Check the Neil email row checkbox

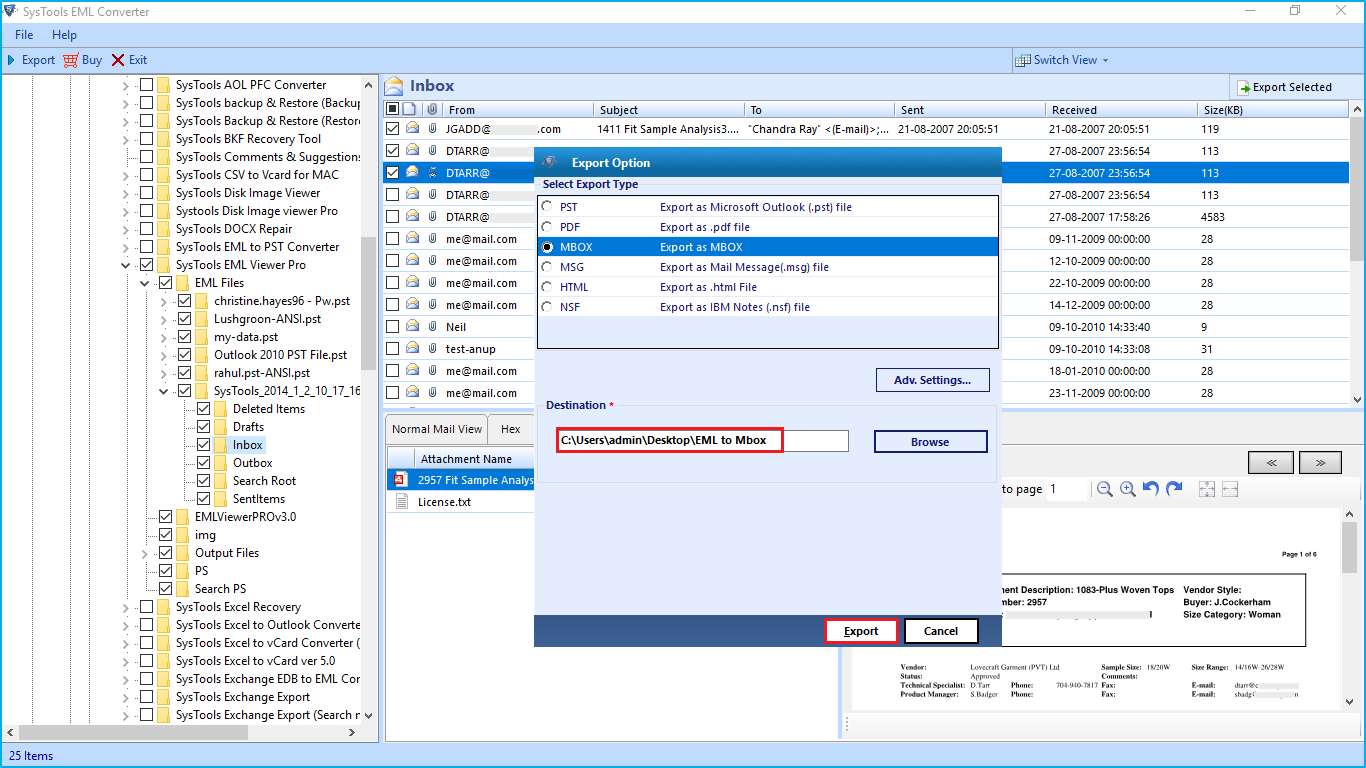click(393, 326)
